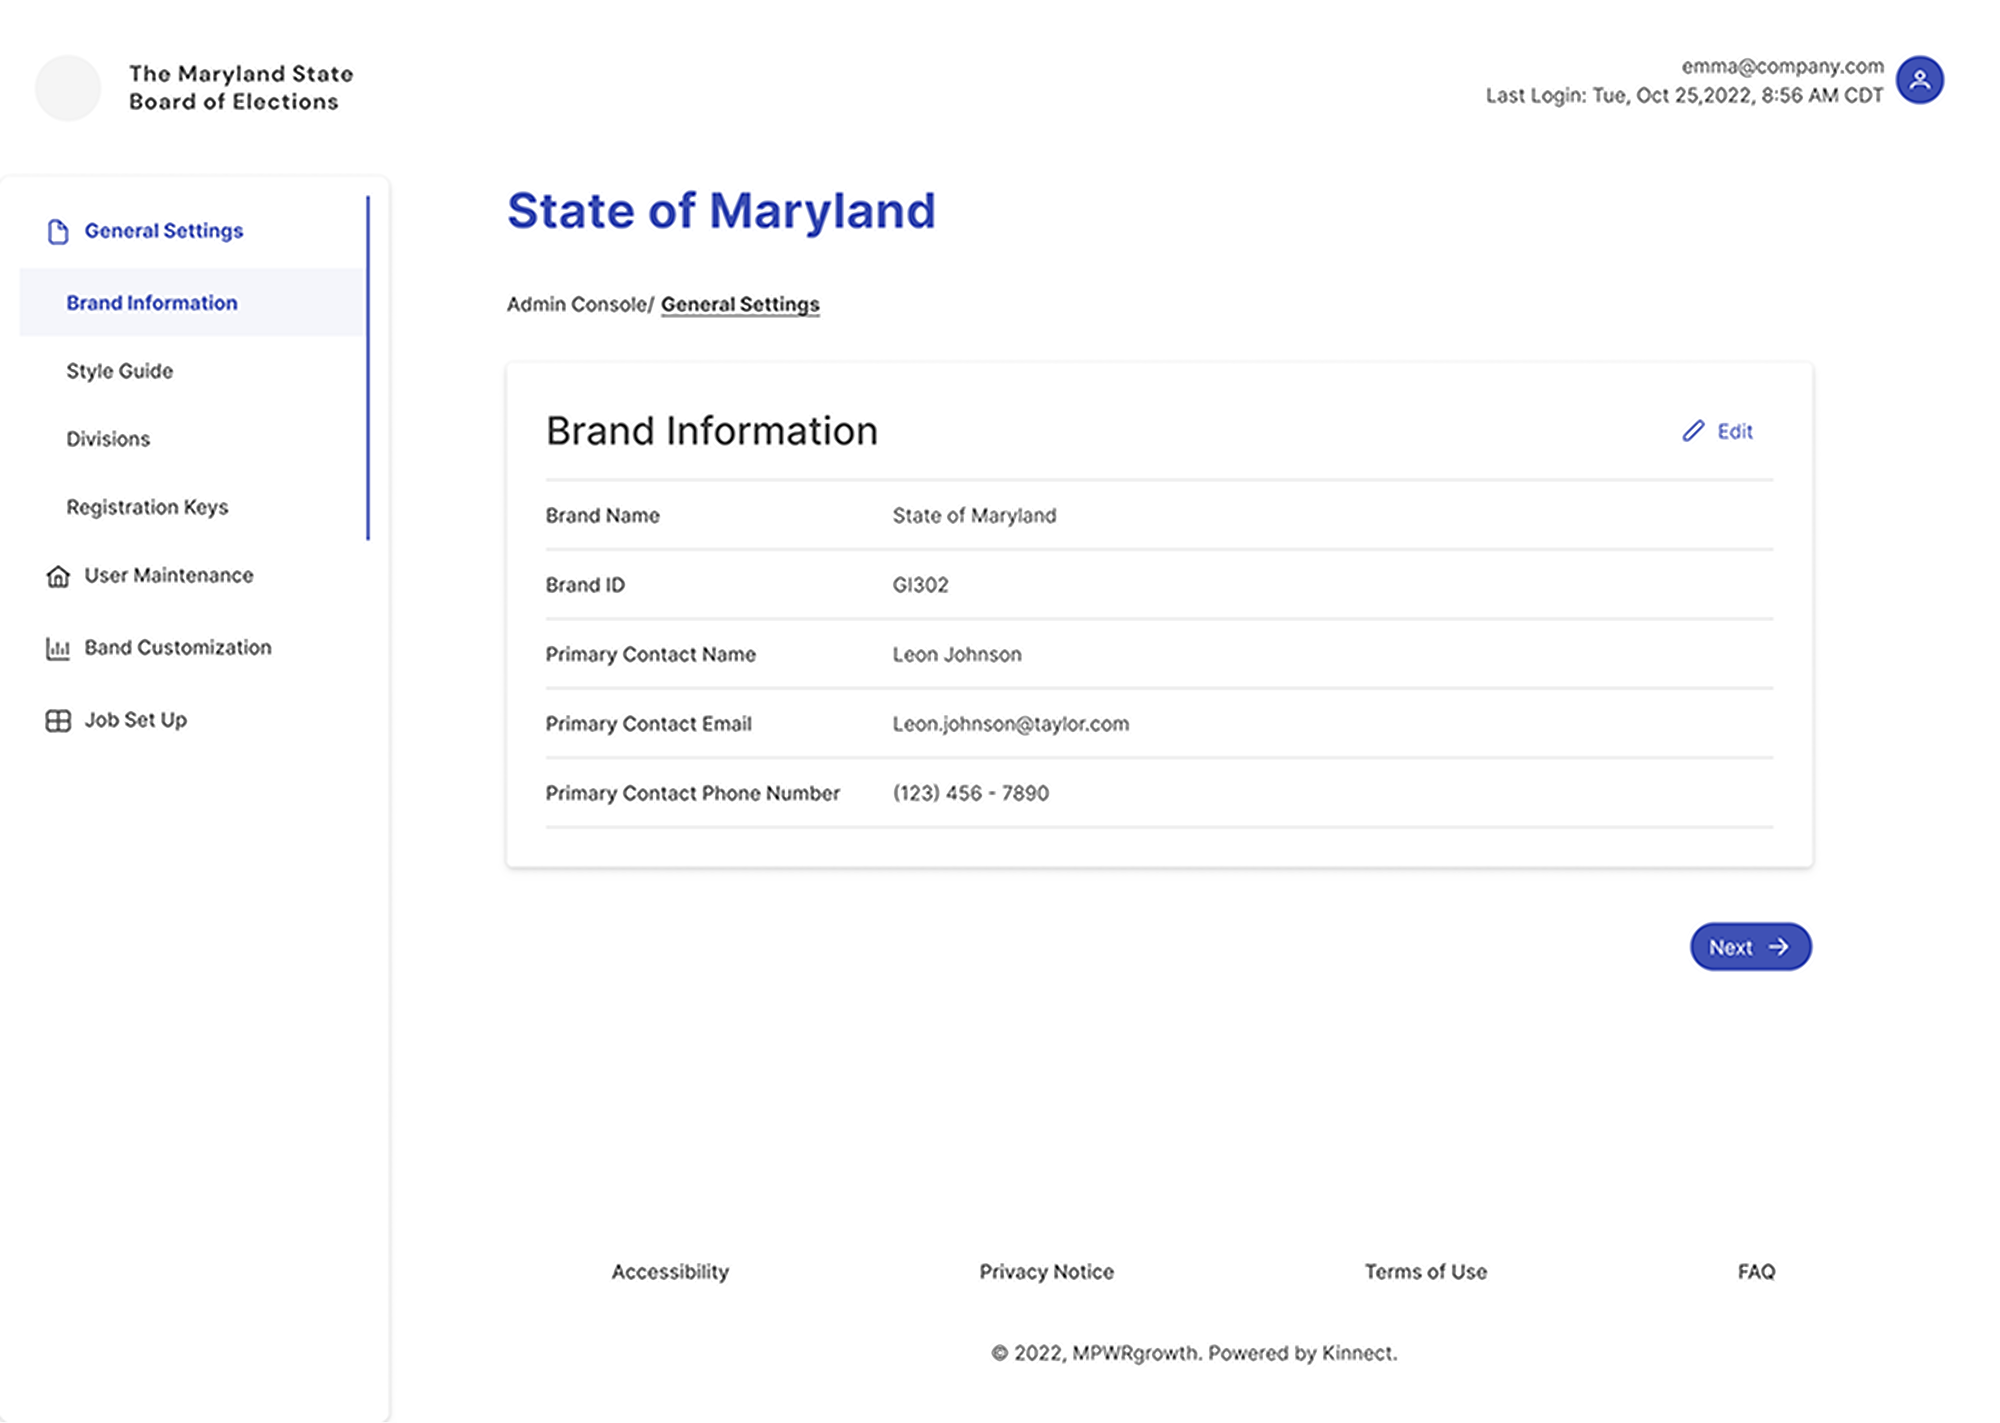View the Terms of Use page
2000x1423 pixels.
click(1425, 1271)
